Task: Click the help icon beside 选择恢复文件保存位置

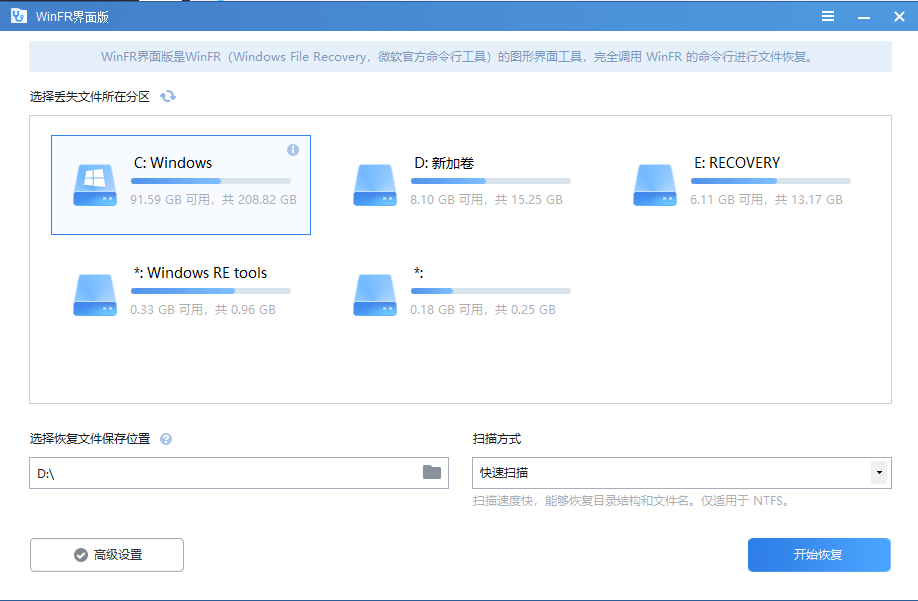Action: point(166,438)
